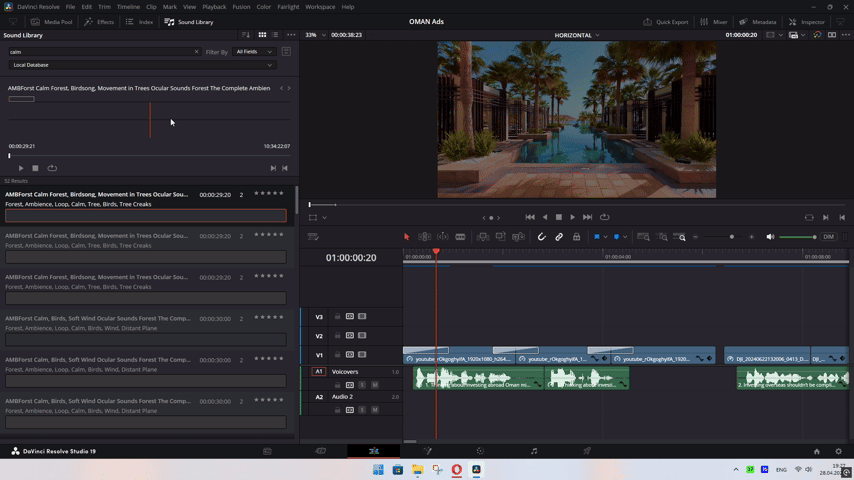Play timeline viewer in reverse
This screenshot has width=854, height=480.
(x=545, y=217)
